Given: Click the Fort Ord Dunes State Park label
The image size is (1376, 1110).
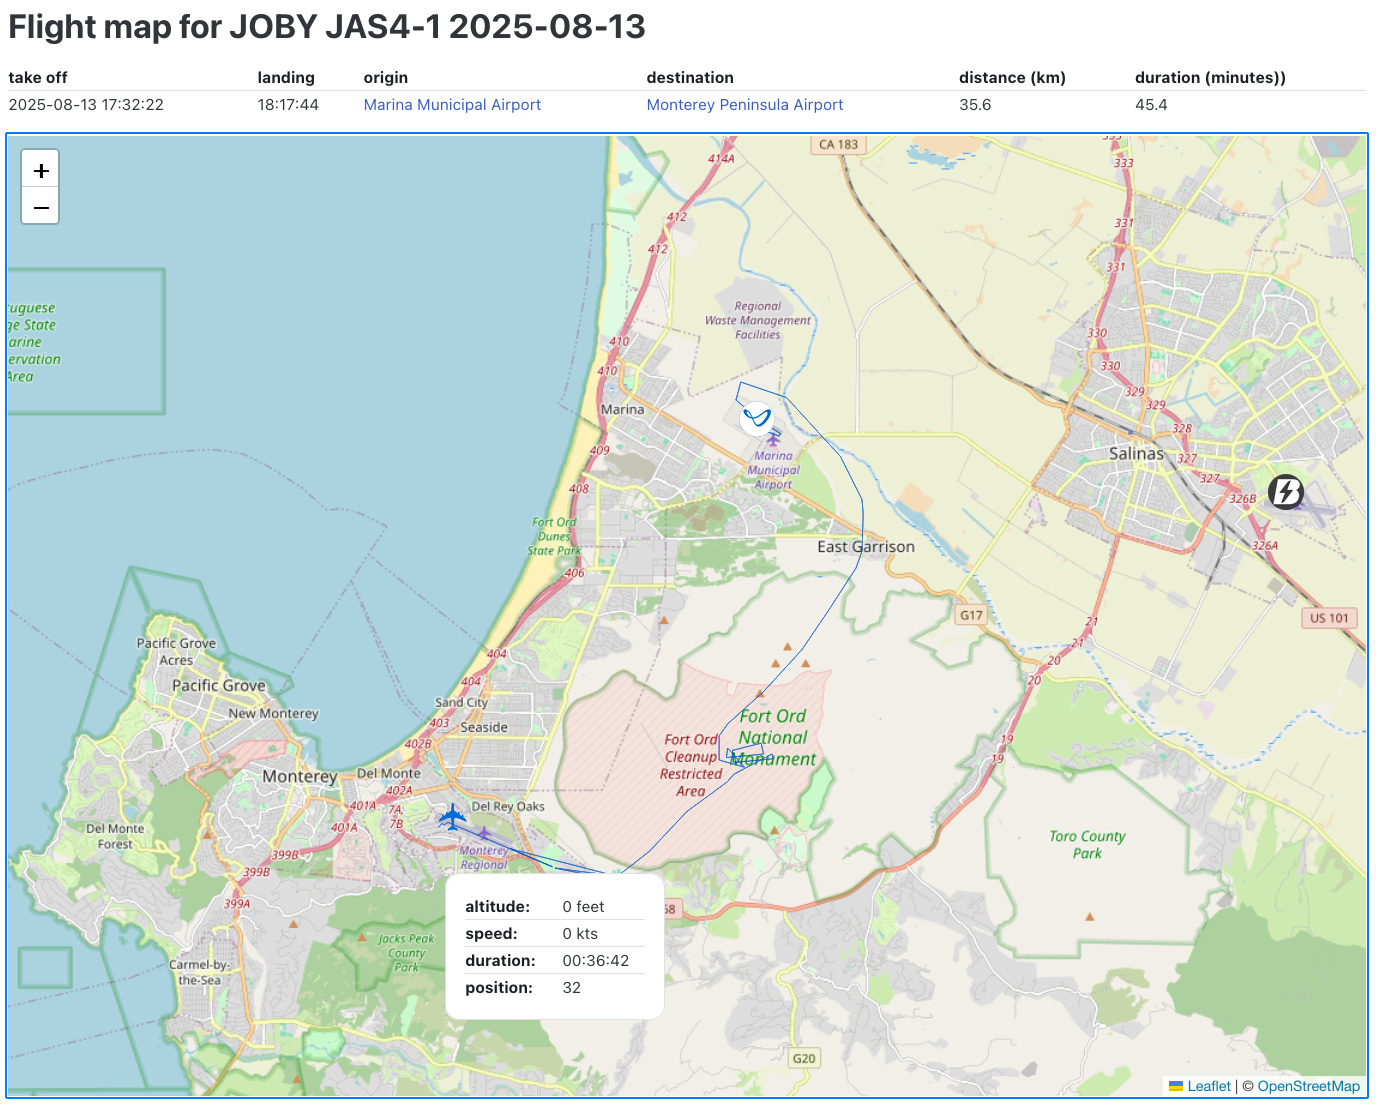Looking at the screenshot, I should [554, 537].
